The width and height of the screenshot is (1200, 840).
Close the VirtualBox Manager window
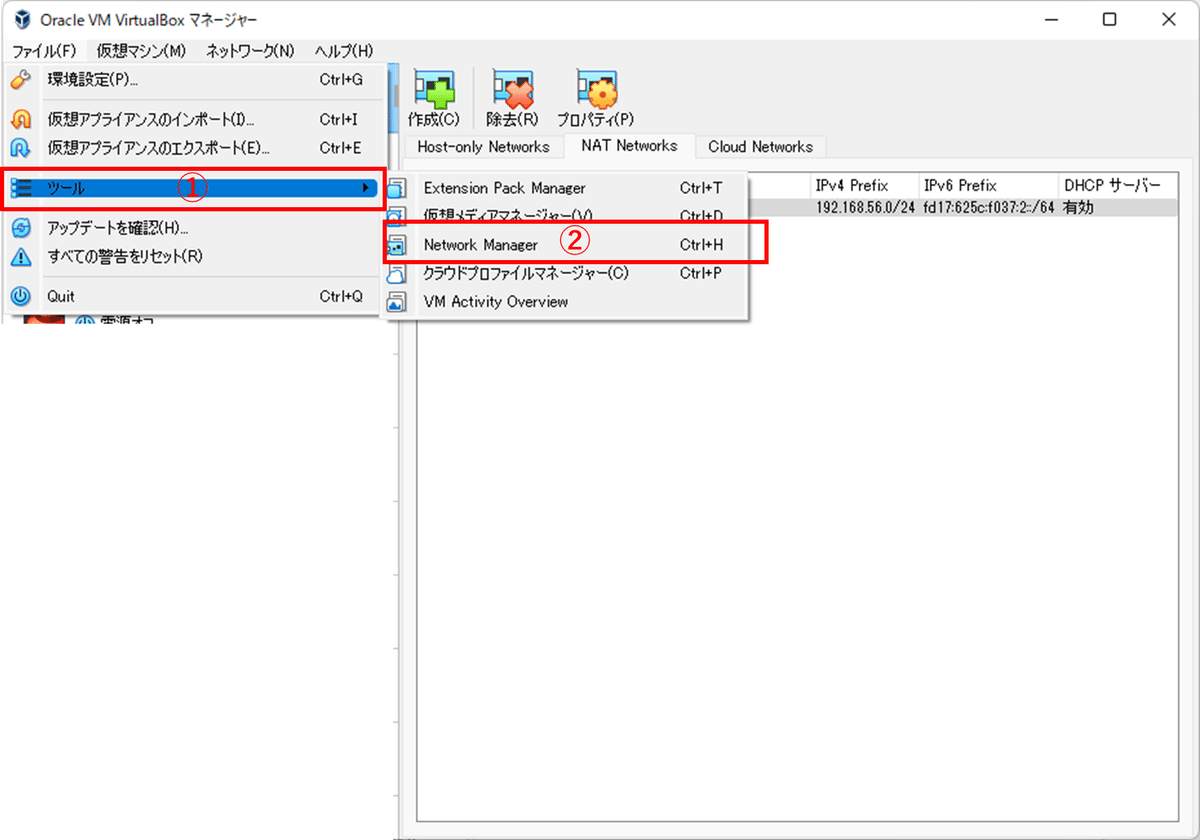pyautogui.click(x=1168, y=20)
